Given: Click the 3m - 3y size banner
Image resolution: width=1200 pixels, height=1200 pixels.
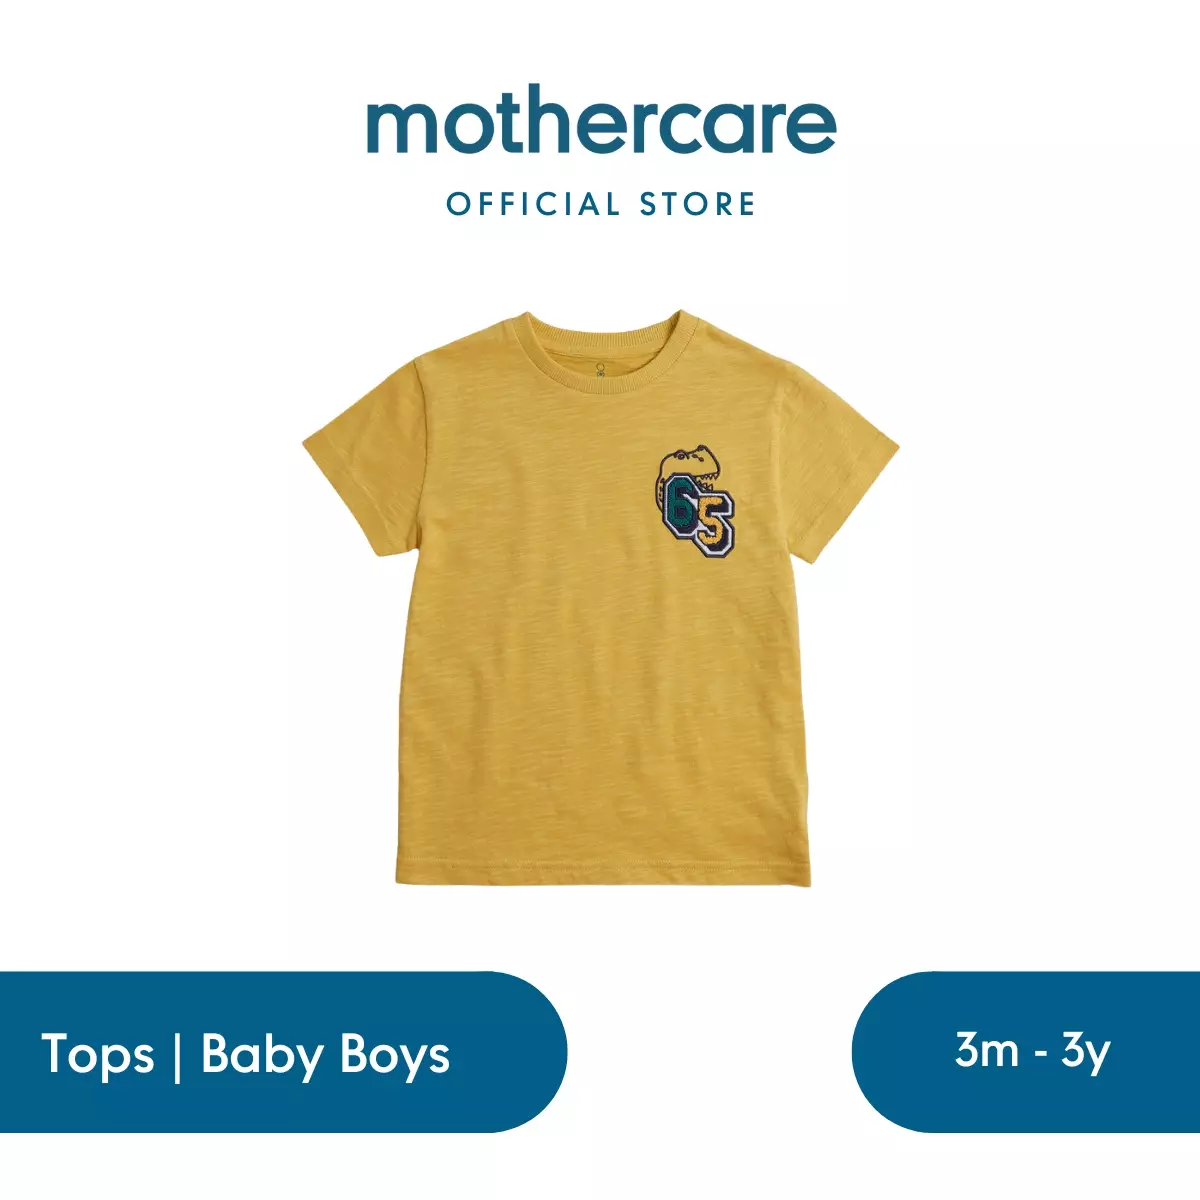Looking at the screenshot, I should coord(1026,1052).
